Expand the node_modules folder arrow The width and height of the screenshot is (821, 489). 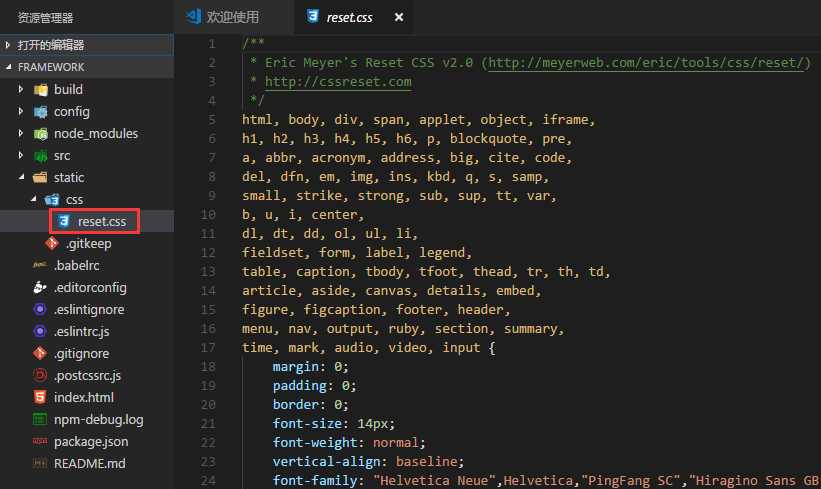point(20,134)
